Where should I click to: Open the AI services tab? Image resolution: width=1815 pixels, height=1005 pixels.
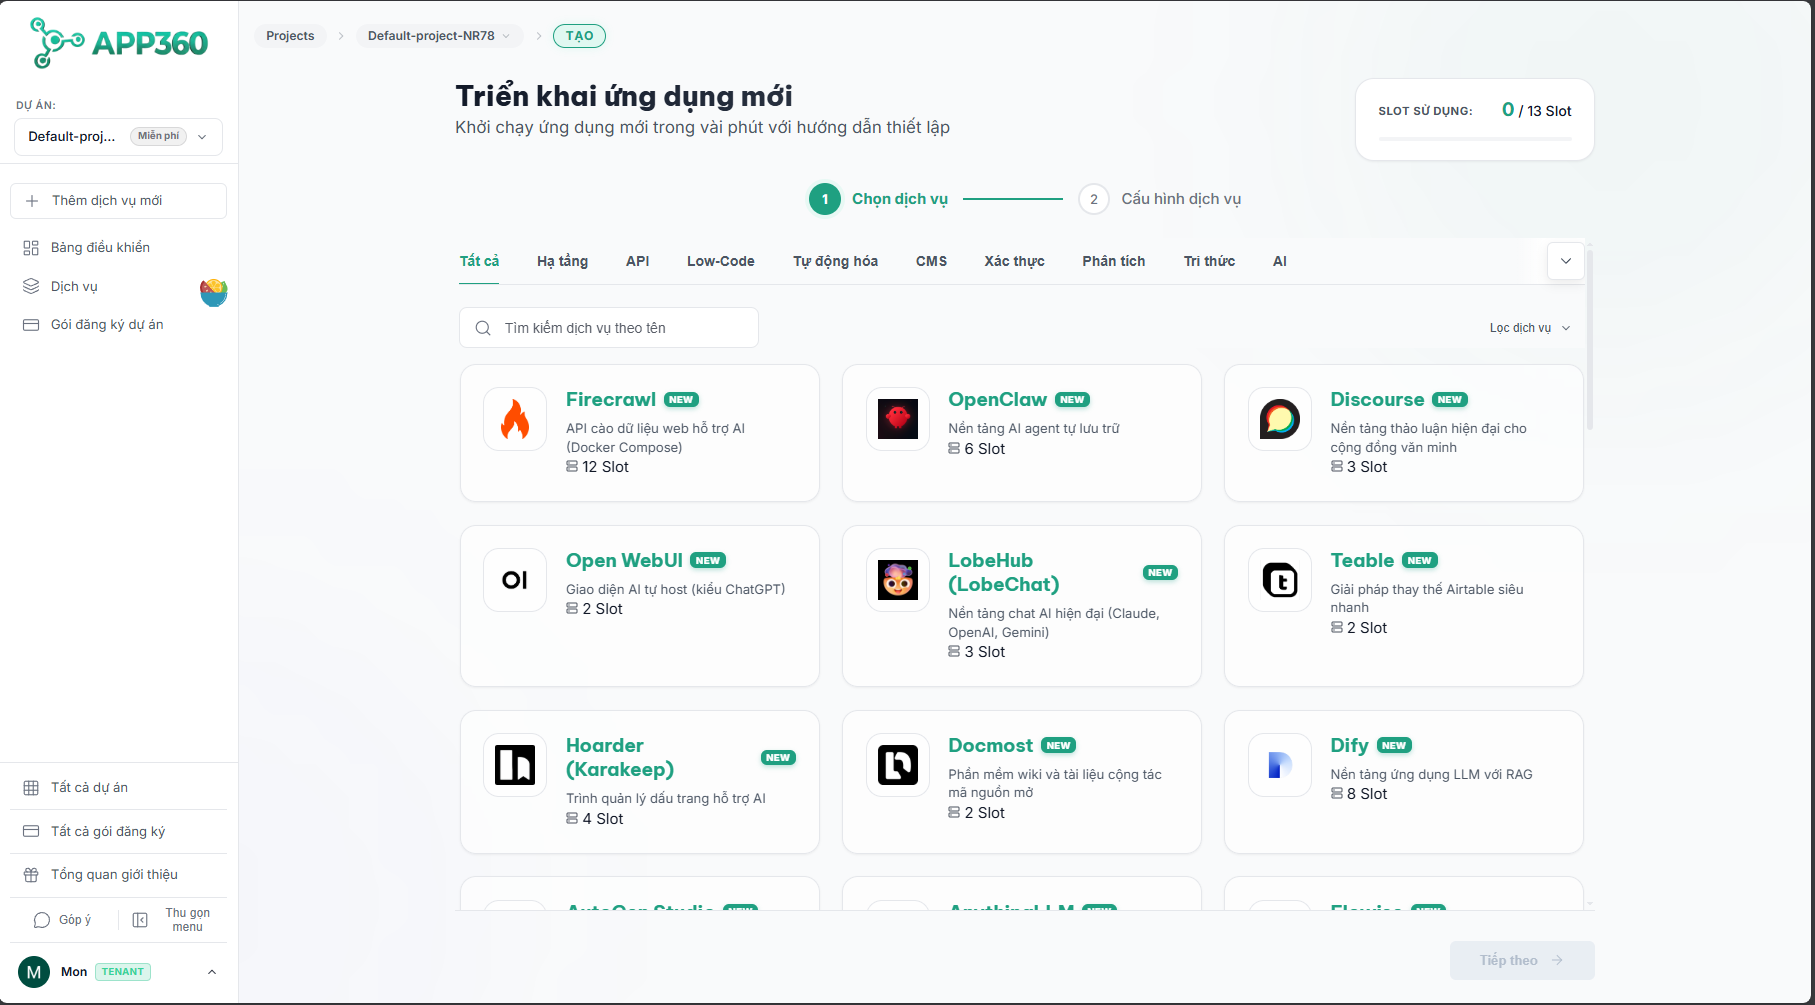(1280, 261)
